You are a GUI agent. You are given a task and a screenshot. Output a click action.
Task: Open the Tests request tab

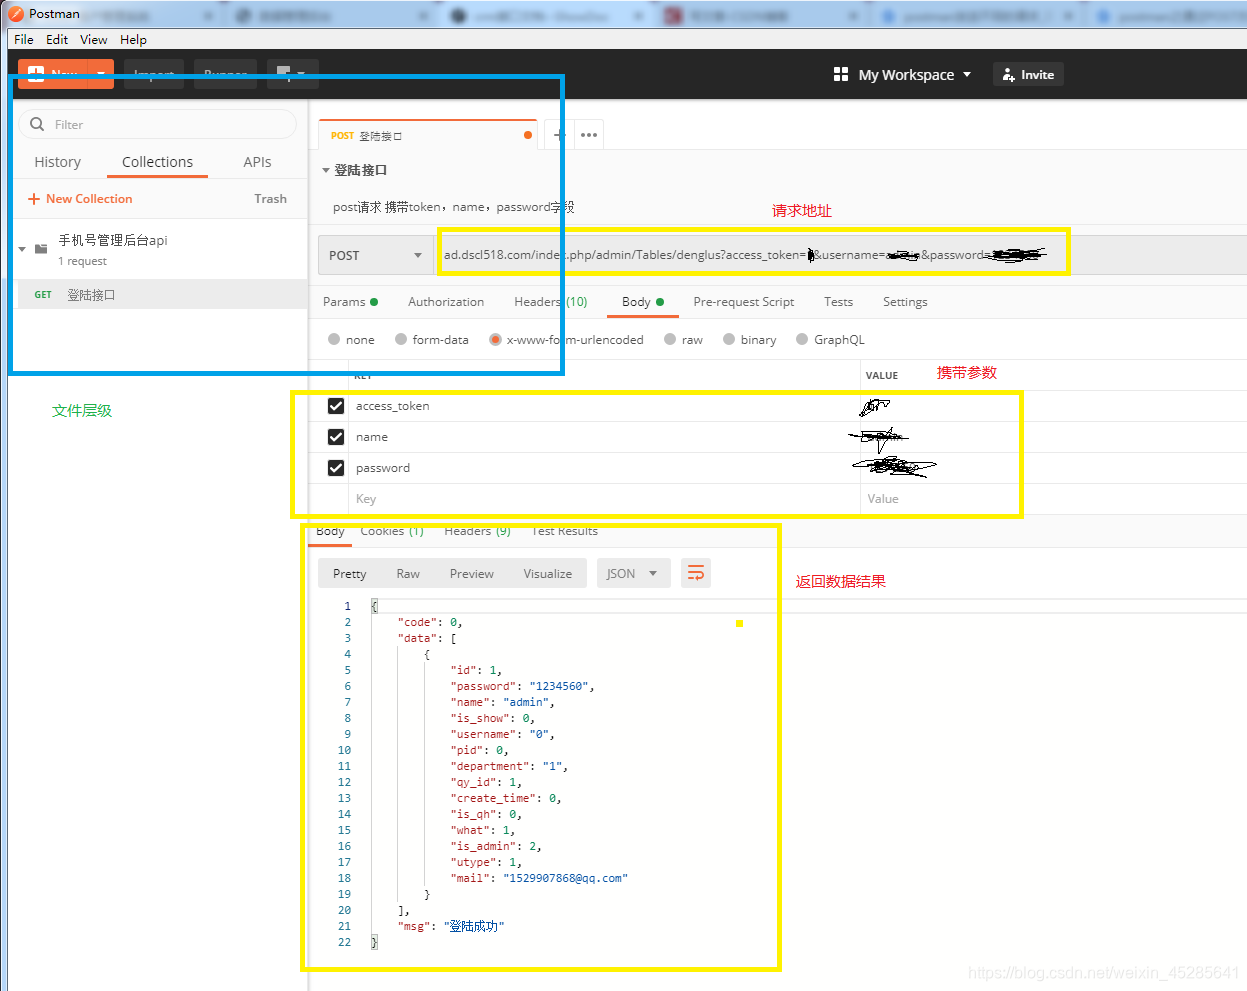(838, 301)
